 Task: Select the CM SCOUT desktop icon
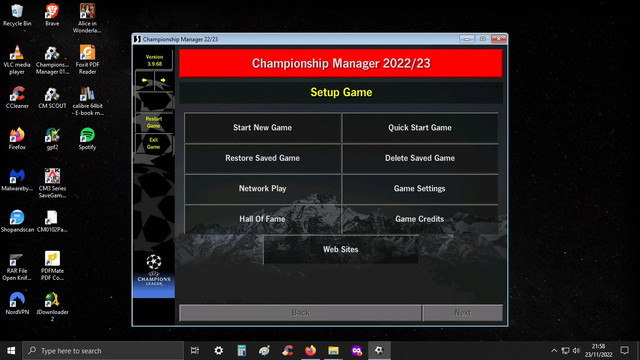tap(52, 98)
